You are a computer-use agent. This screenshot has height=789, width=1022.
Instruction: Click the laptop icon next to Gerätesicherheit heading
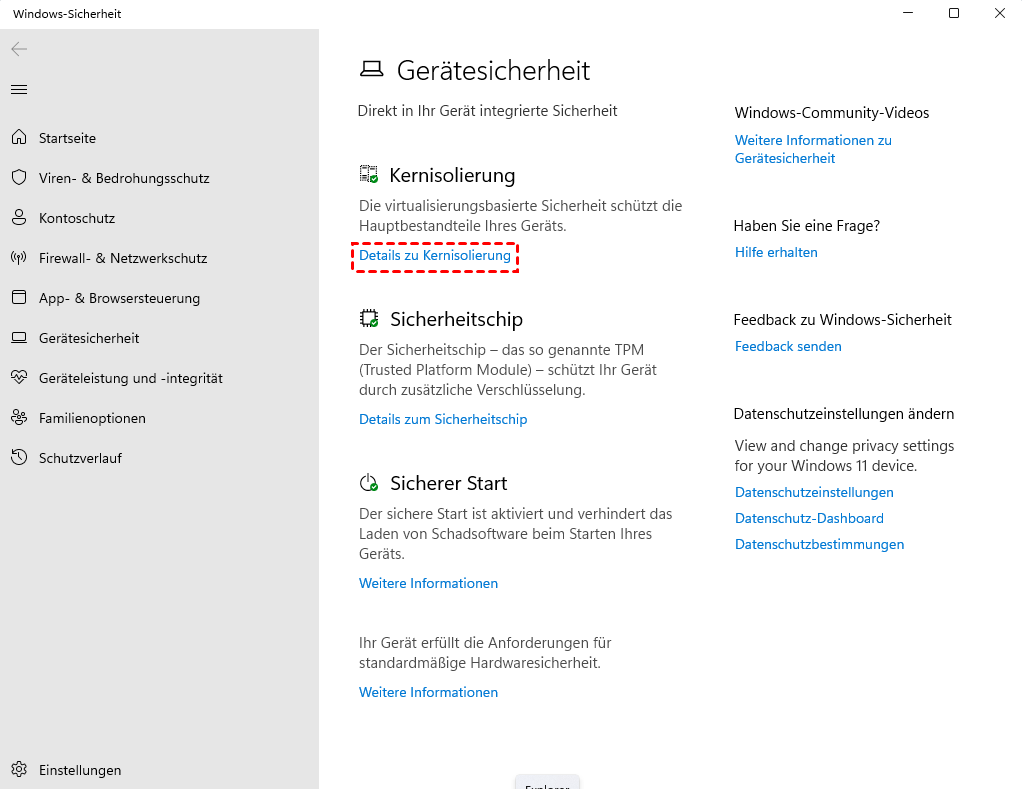372,69
